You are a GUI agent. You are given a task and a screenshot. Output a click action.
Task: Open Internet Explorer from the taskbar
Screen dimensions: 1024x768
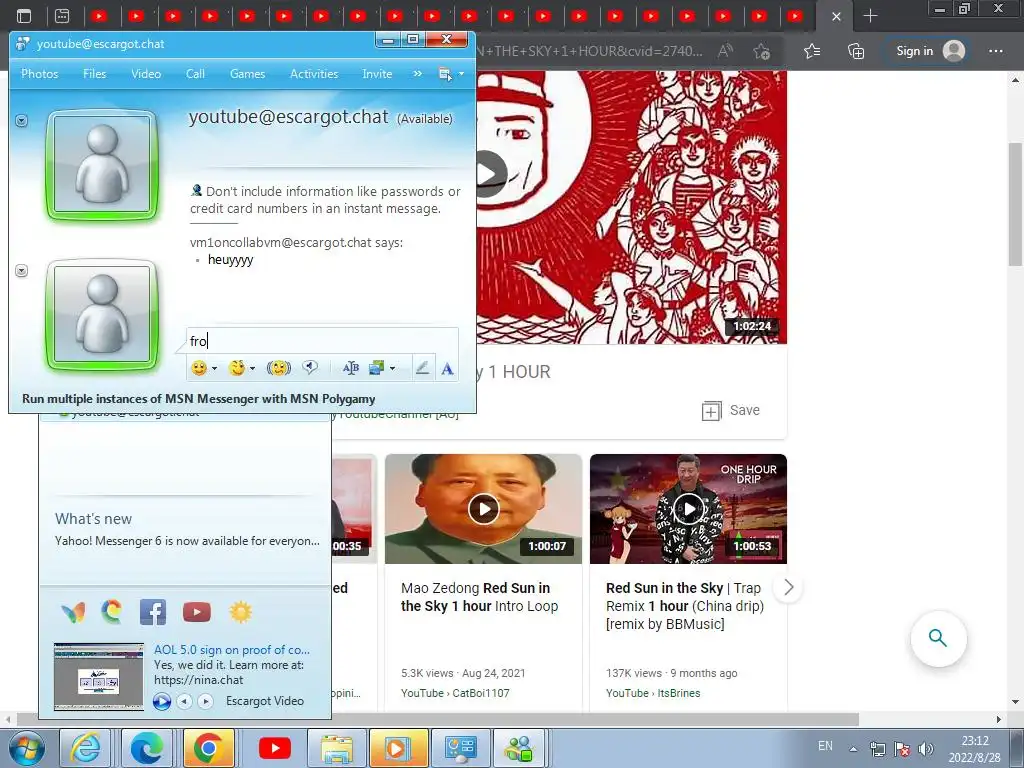click(x=87, y=748)
